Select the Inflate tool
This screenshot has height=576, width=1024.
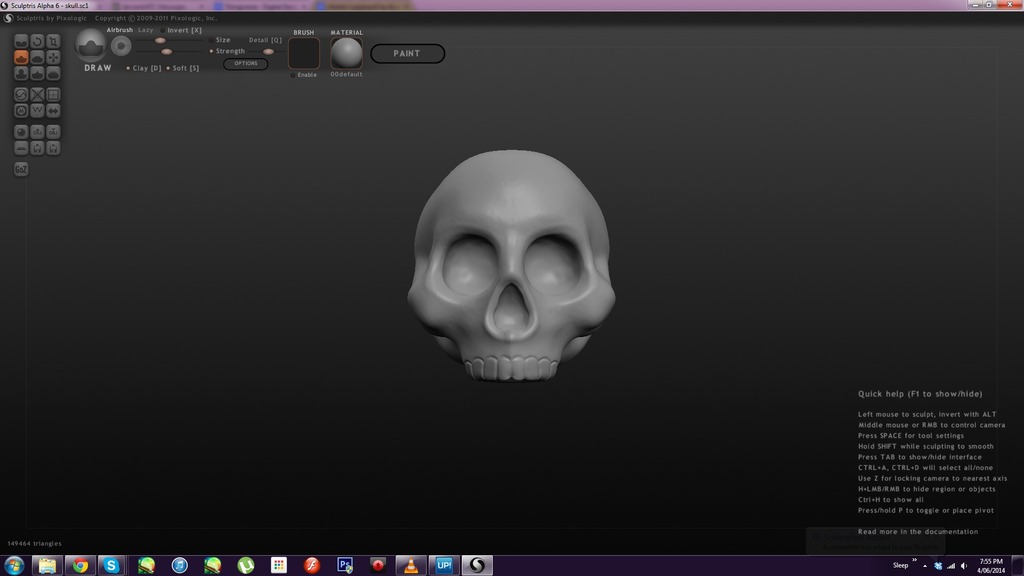point(21,73)
